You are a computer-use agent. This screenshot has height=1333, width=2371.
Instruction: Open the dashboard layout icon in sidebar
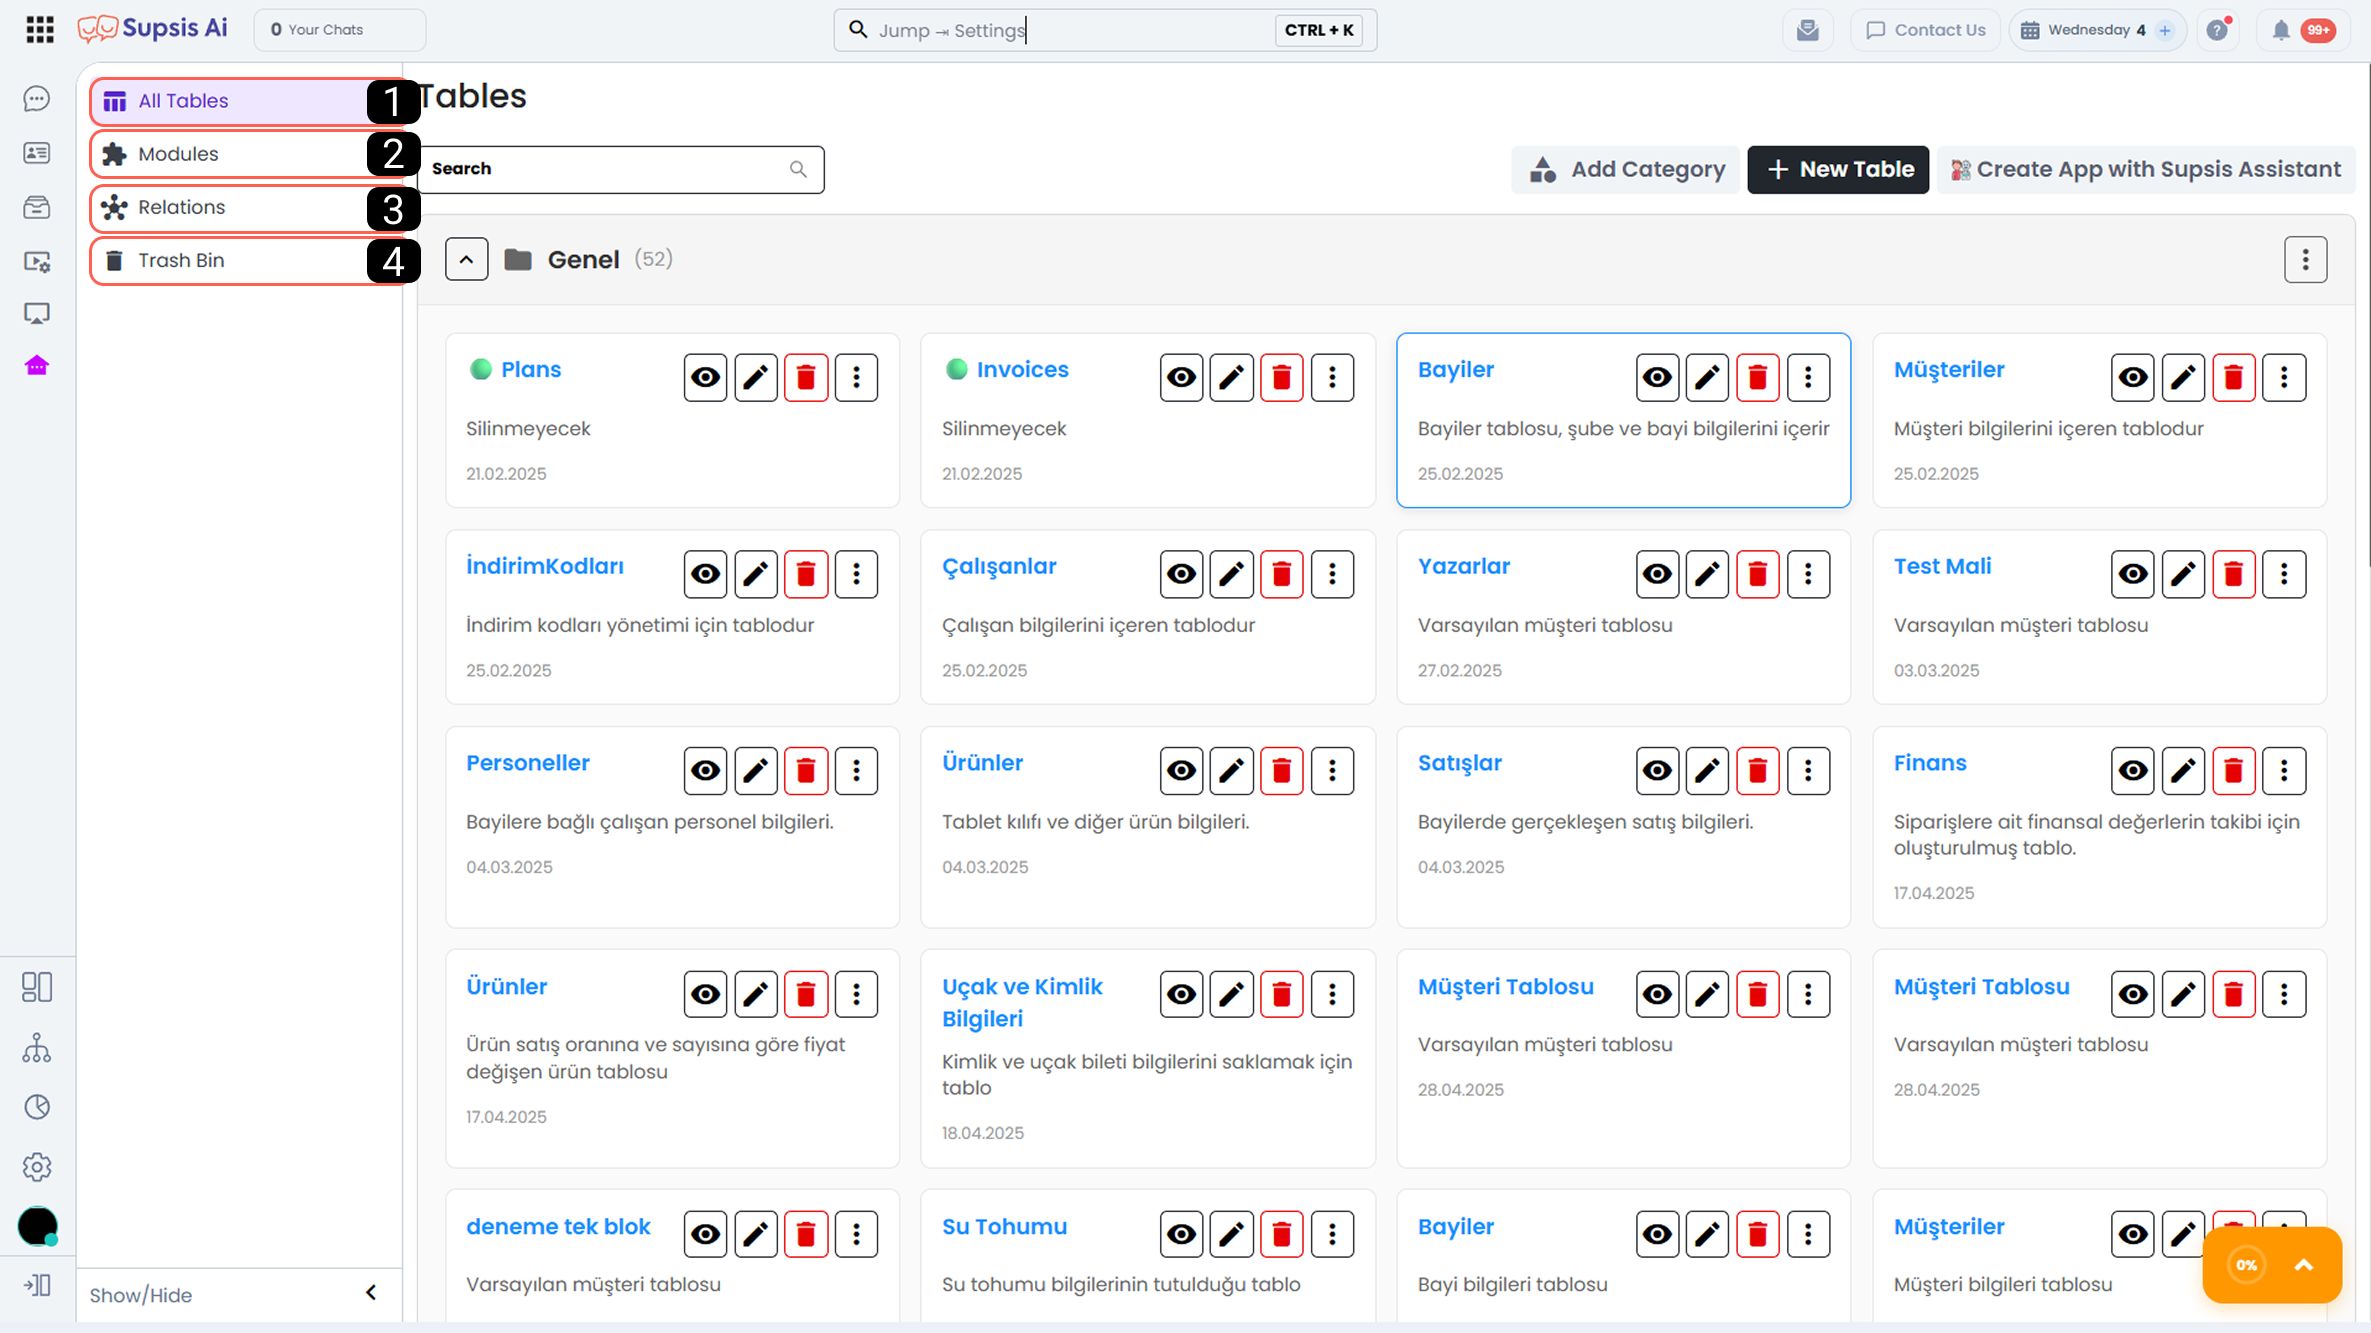coord(37,987)
